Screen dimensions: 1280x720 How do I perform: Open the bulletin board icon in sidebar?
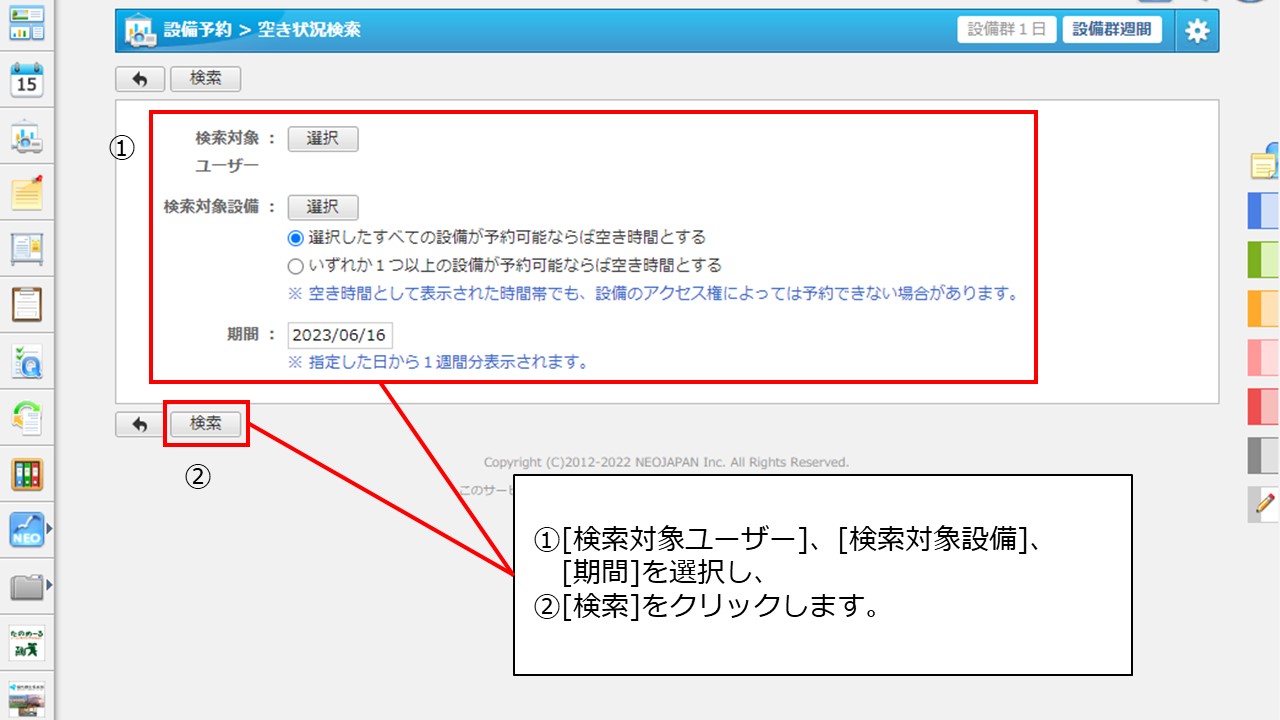27,249
